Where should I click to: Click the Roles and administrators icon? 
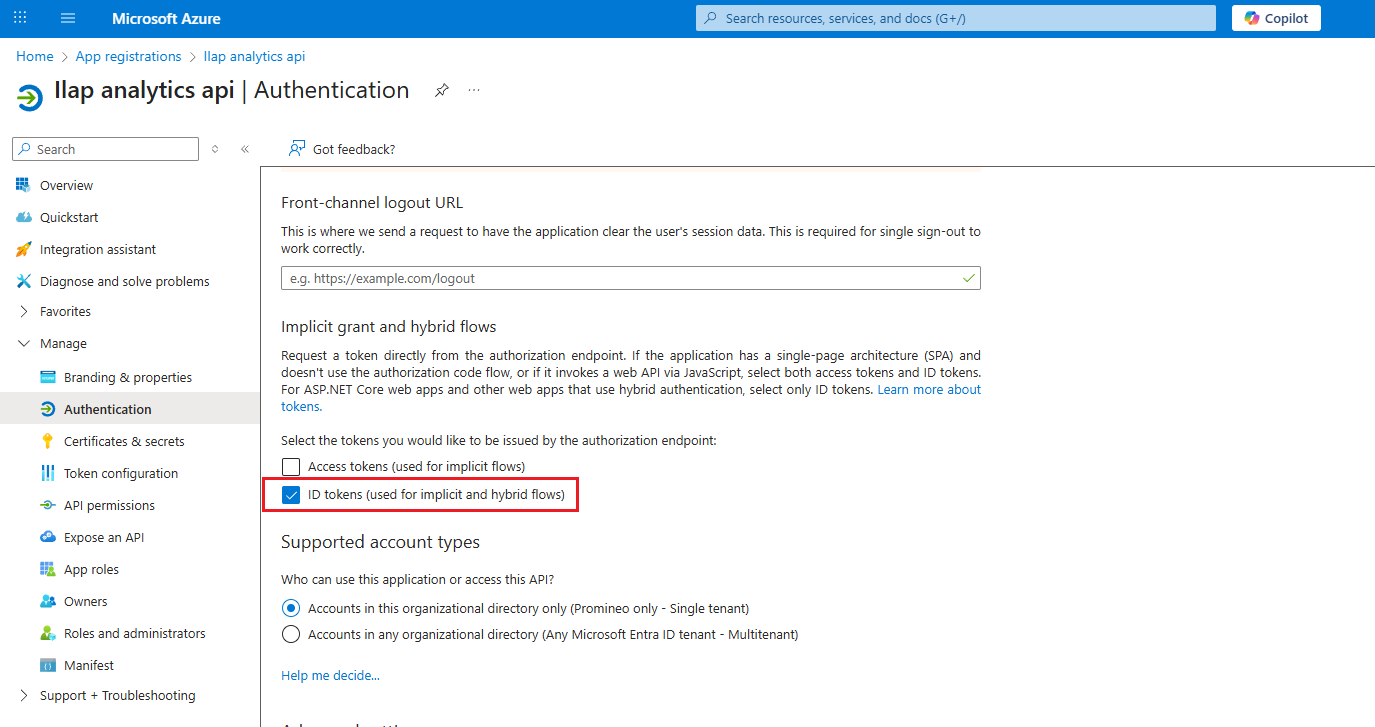pos(47,633)
